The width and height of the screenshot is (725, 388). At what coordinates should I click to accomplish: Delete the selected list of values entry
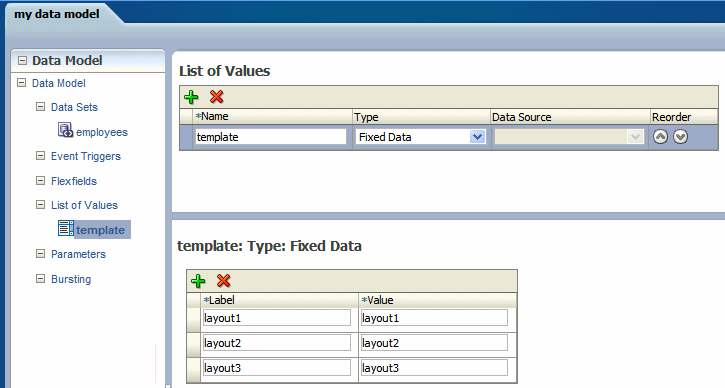pos(216,97)
